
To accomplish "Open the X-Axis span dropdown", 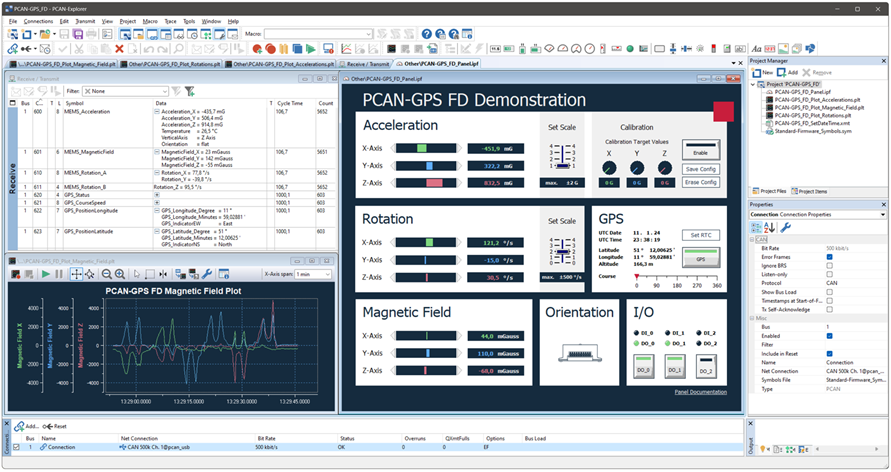I will click(x=314, y=274).
